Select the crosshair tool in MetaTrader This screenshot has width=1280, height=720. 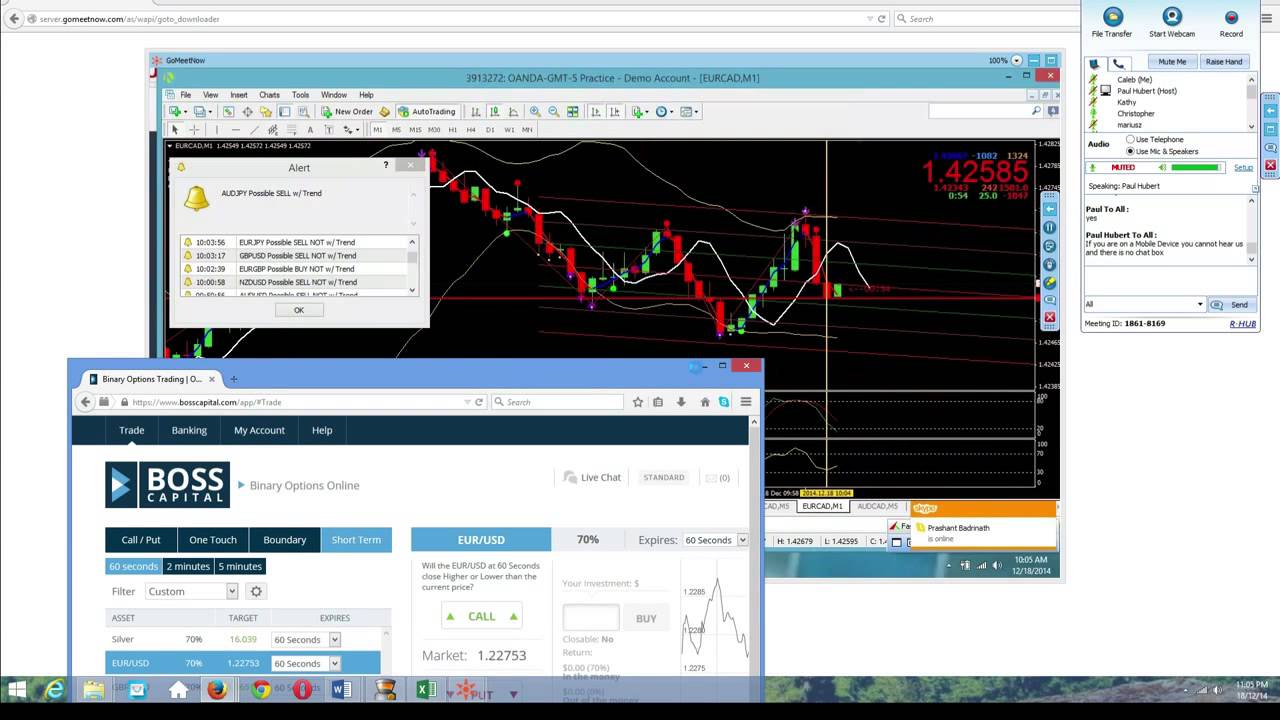click(x=194, y=130)
